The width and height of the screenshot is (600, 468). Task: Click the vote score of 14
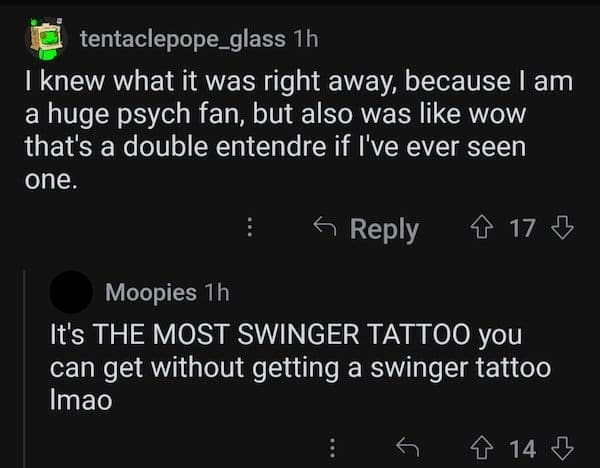[x=522, y=447]
